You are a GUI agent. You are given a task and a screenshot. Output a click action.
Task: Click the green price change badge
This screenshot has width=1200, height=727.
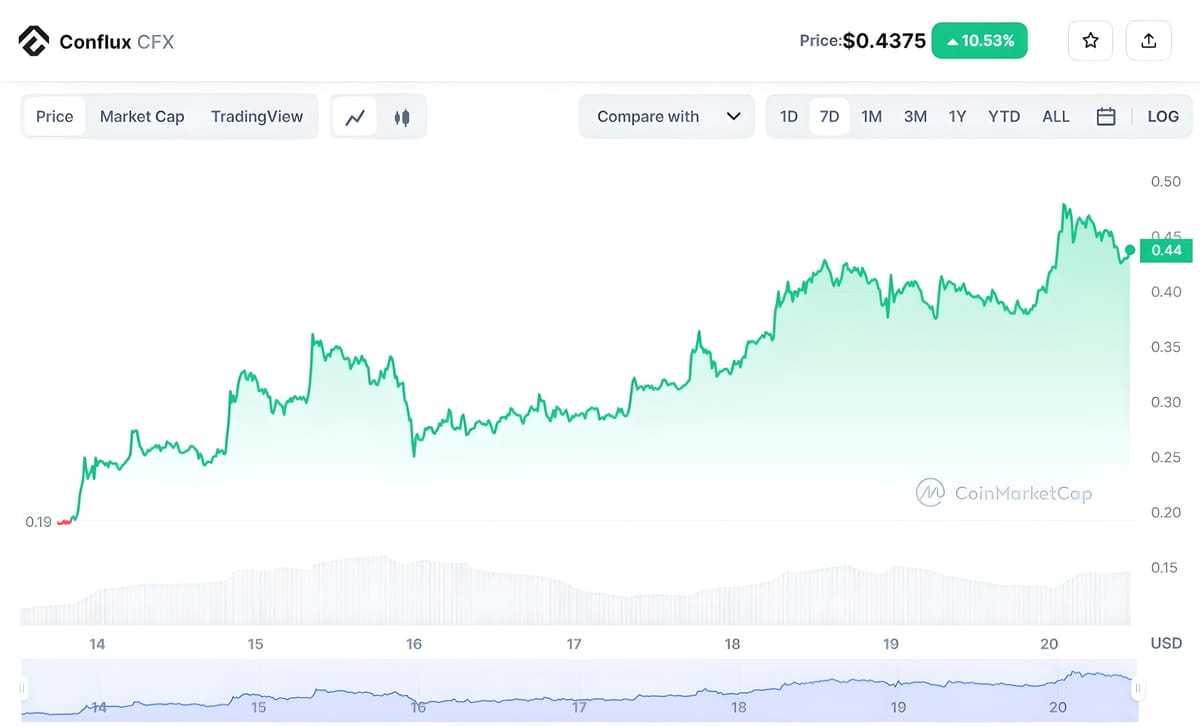pos(979,40)
